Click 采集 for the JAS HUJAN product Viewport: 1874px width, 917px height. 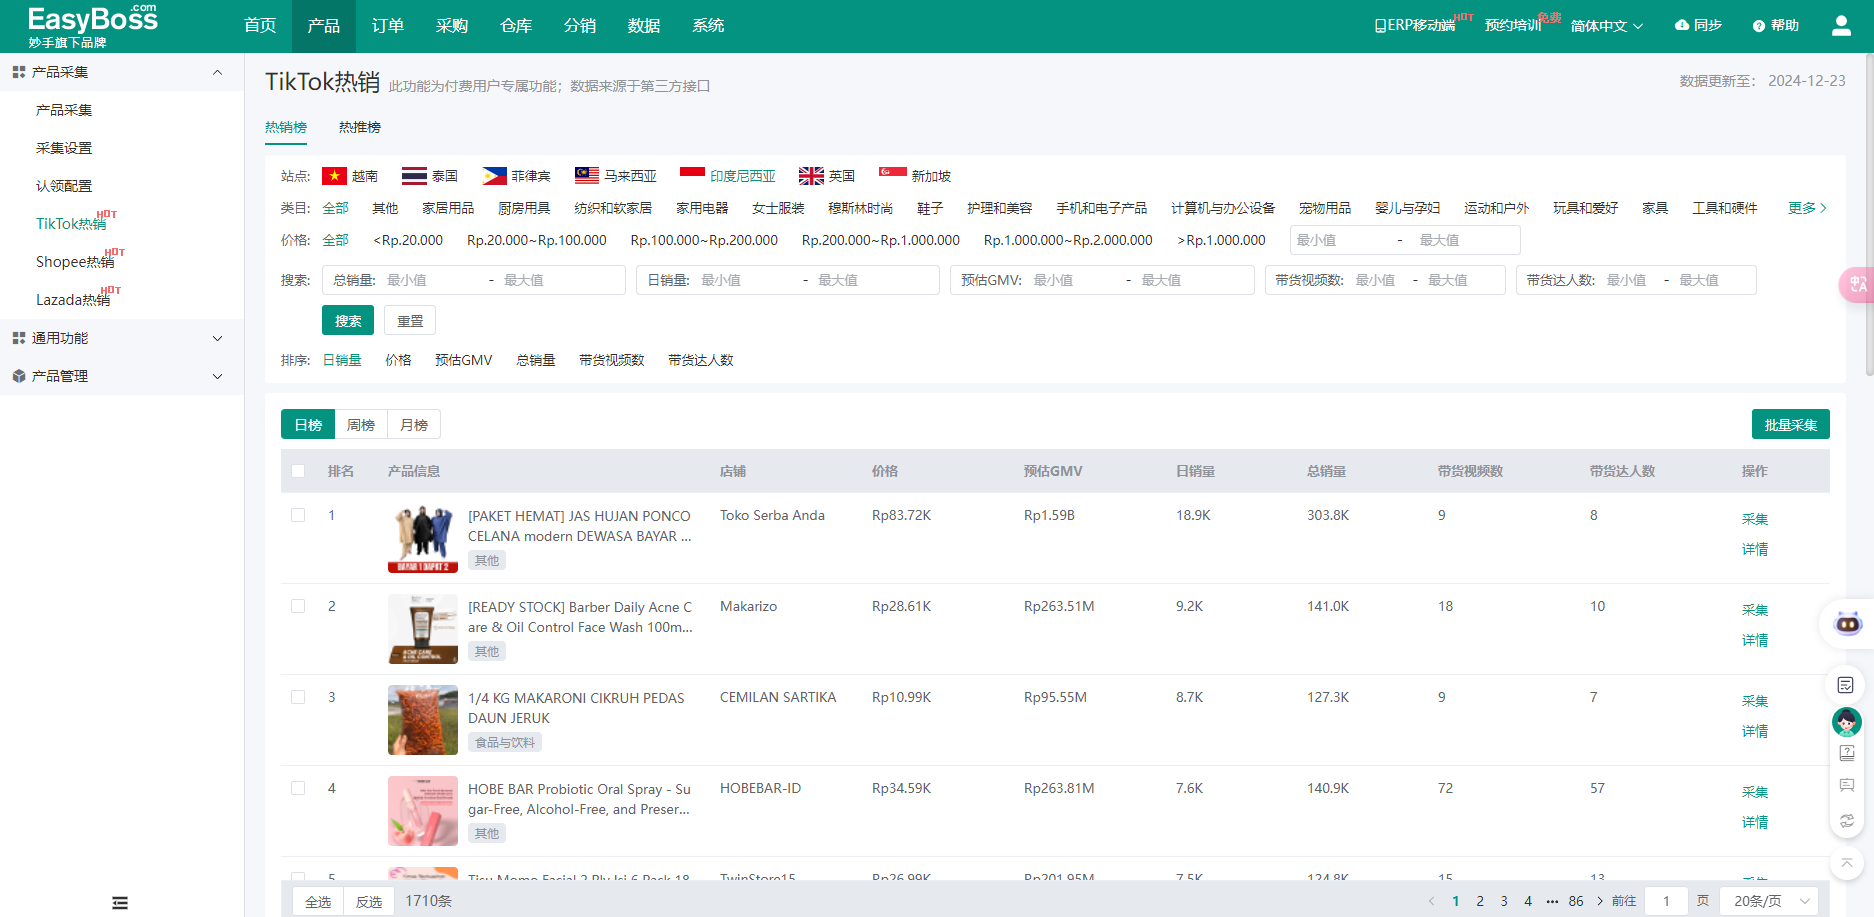click(x=1755, y=519)
